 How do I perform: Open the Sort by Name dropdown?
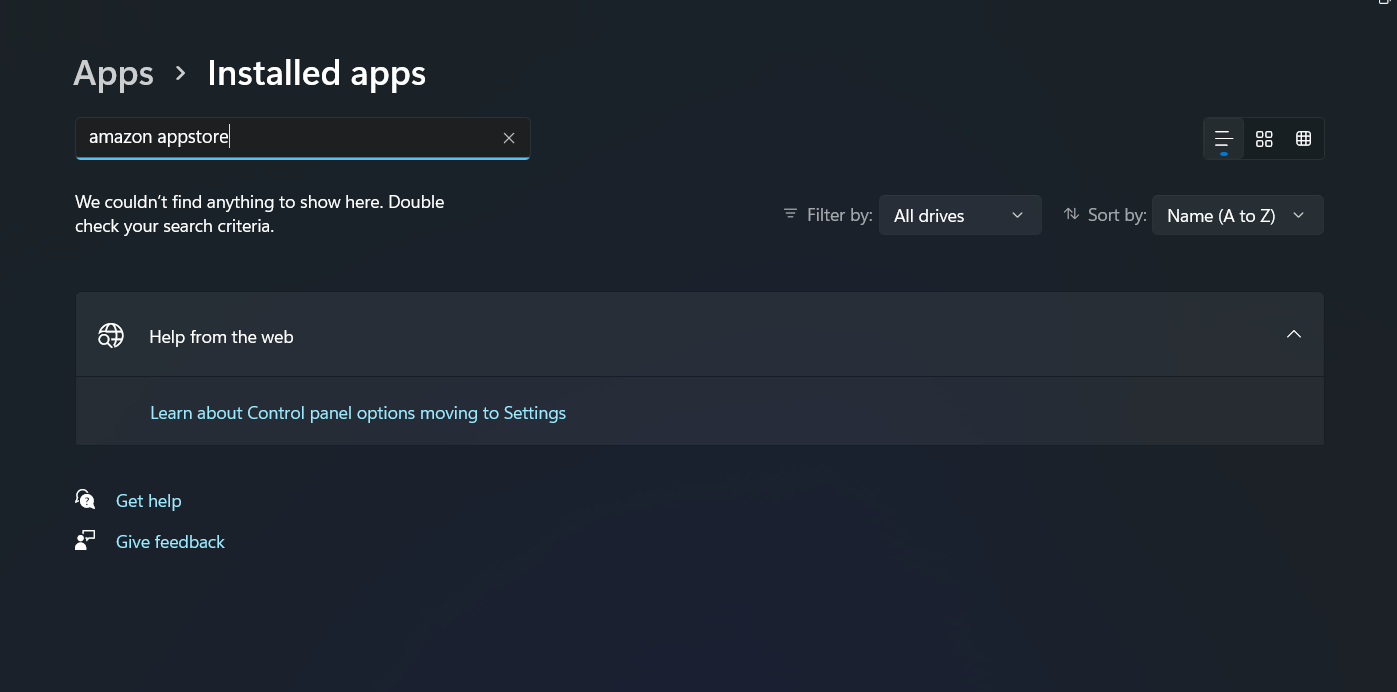coord(1237,215)
